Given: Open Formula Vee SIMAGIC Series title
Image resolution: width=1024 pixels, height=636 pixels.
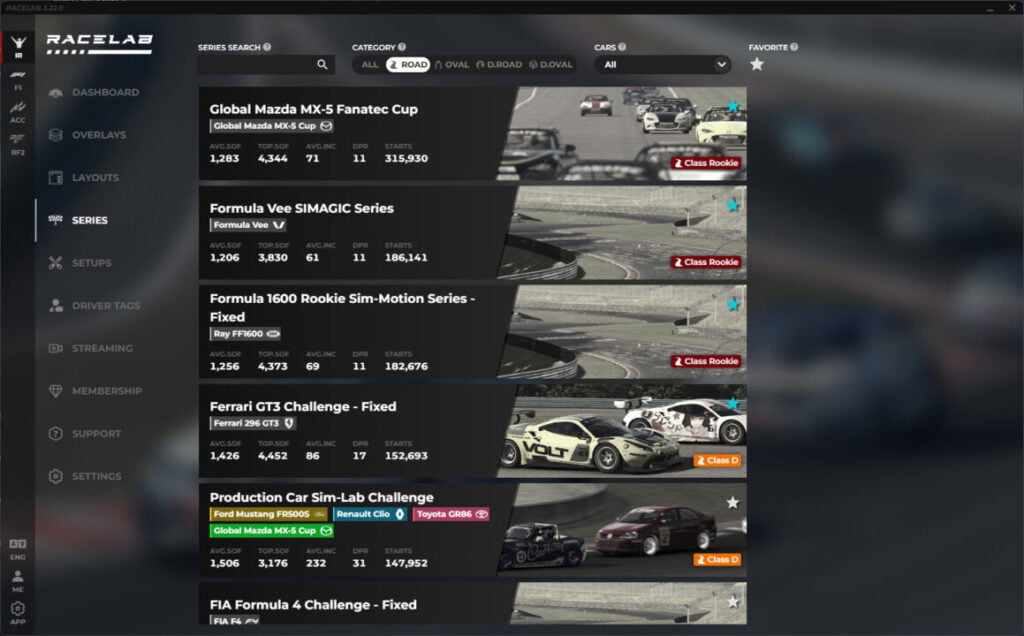Looking at the screenshot, I should (302, 208).
